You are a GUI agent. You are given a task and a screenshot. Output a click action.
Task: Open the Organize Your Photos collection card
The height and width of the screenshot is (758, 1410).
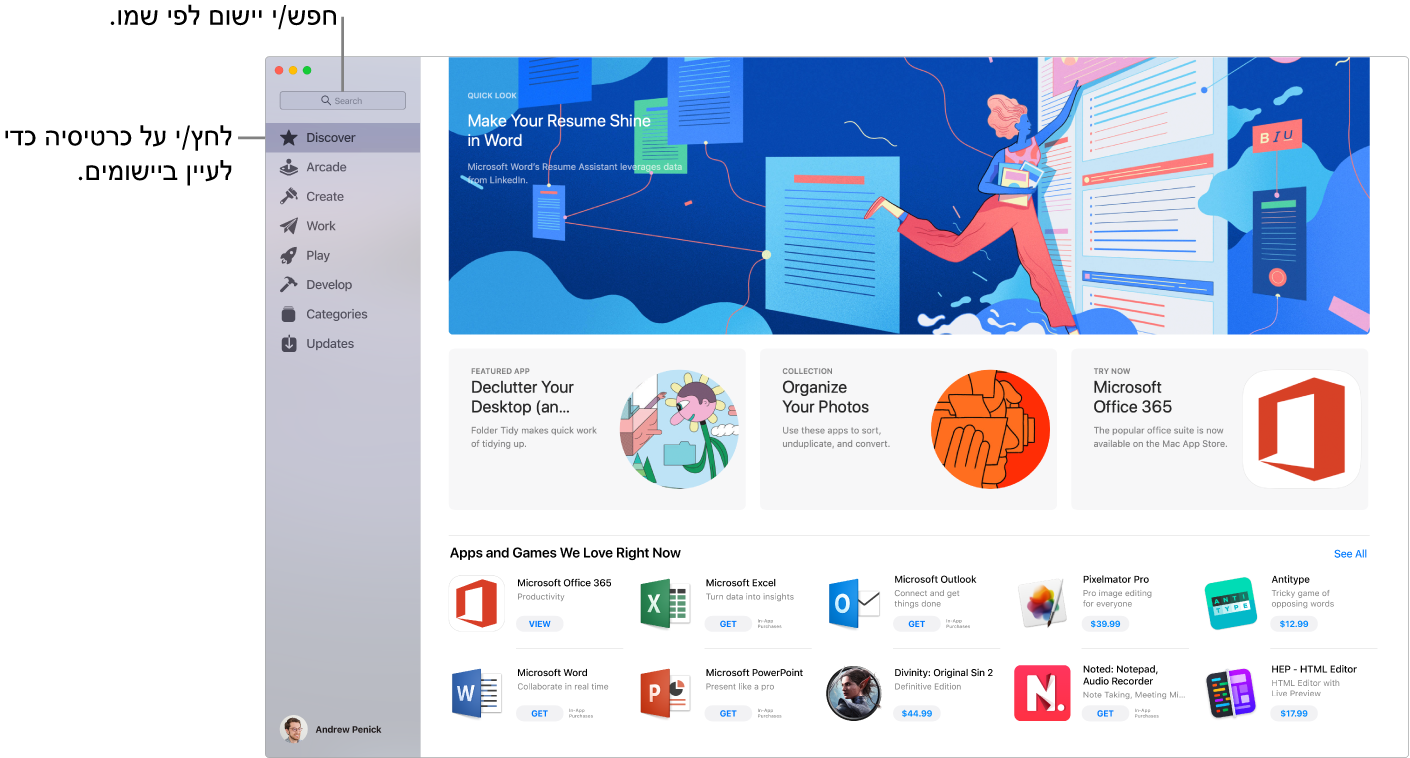(x=908, y=429)
